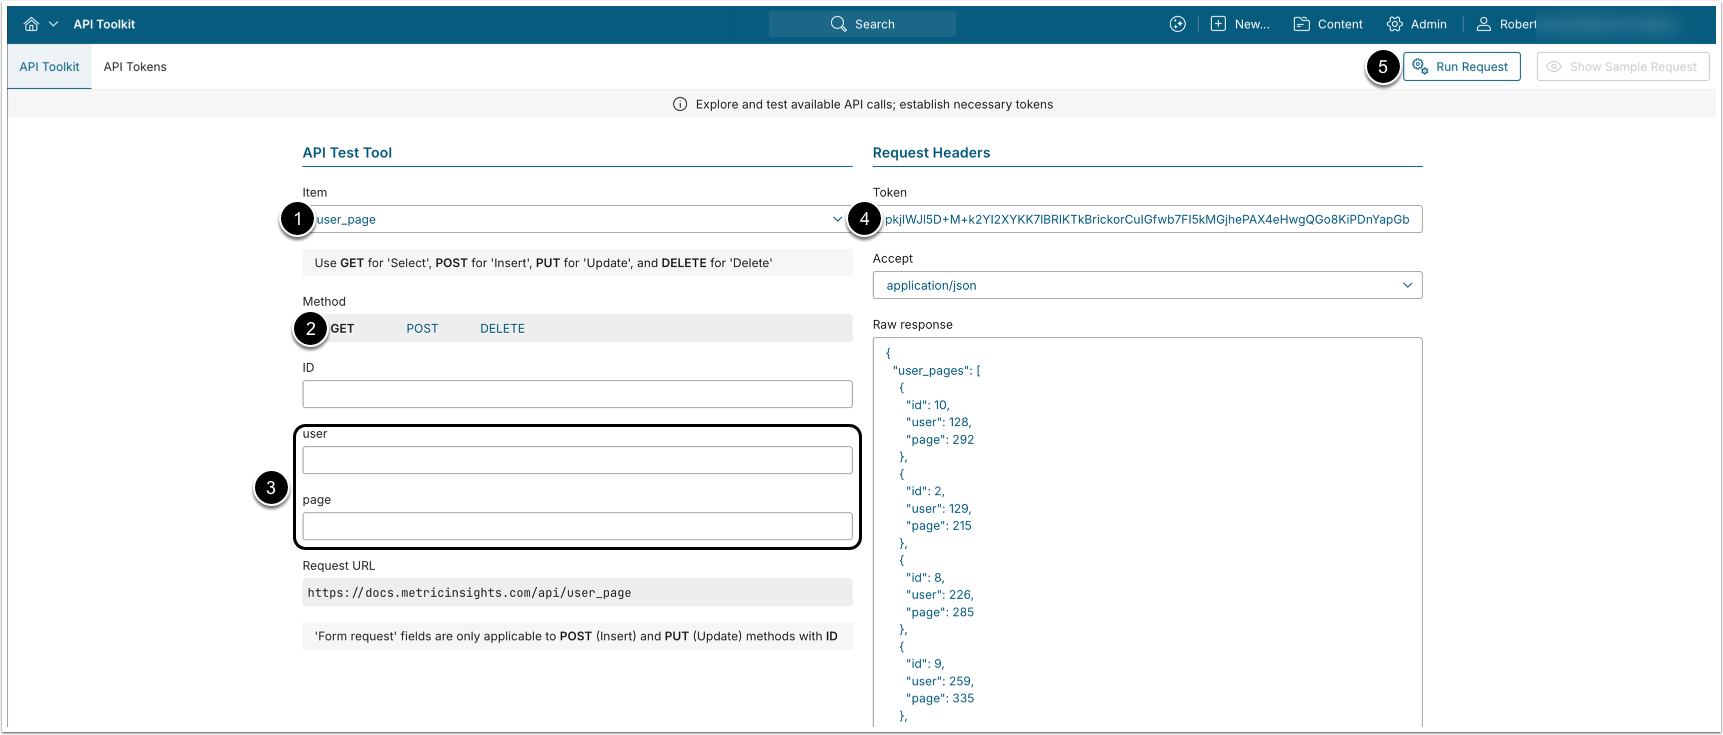Click the Token input field
Image resolution: width=1723 pixels, height=735 pixels.
(x=1147, y=219)
